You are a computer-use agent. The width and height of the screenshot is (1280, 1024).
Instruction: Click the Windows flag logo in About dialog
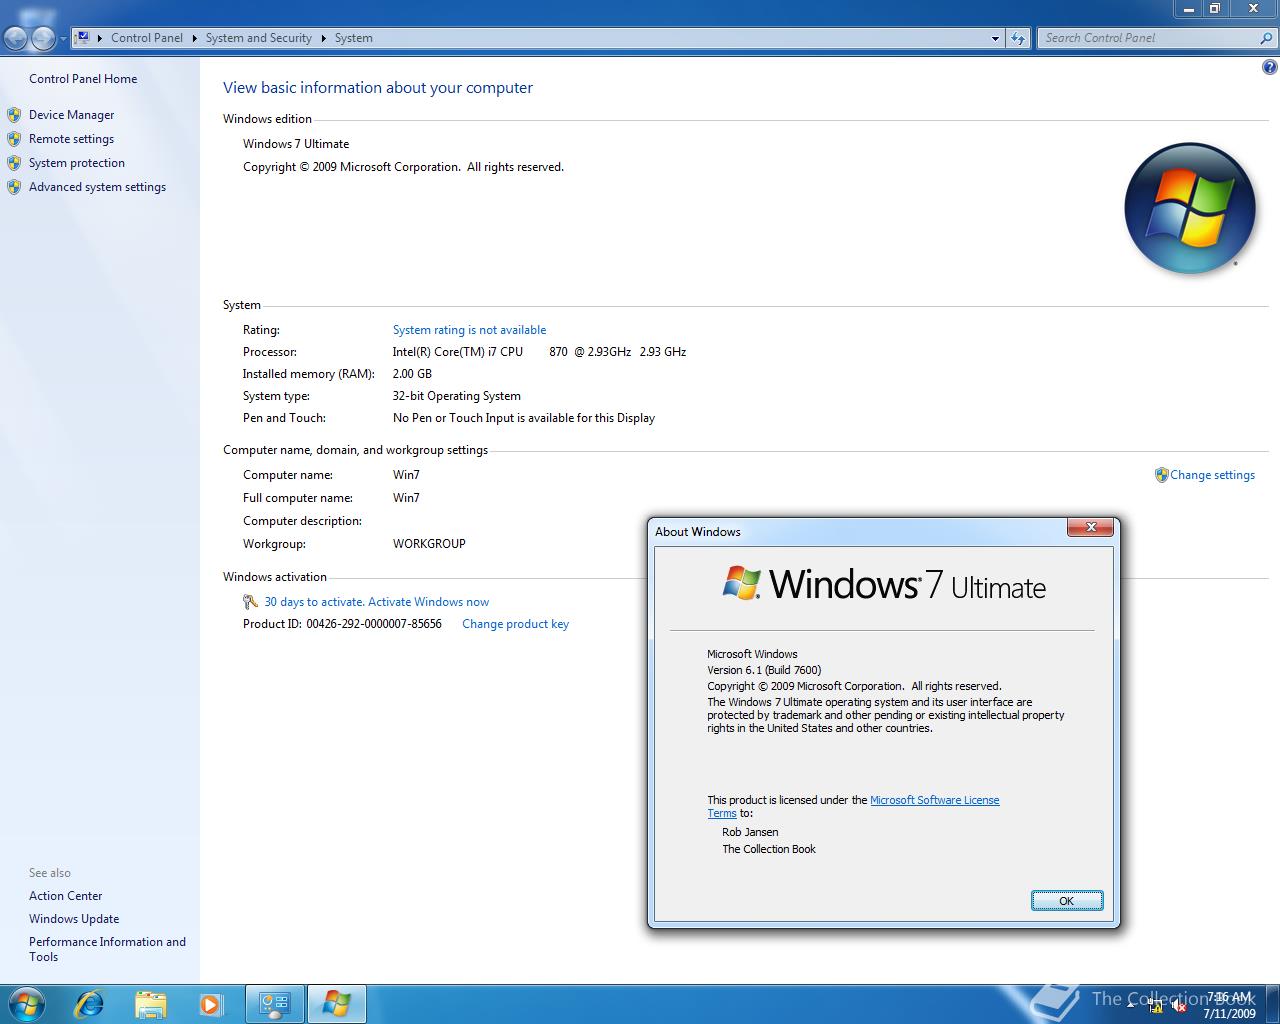coord(741,583)
